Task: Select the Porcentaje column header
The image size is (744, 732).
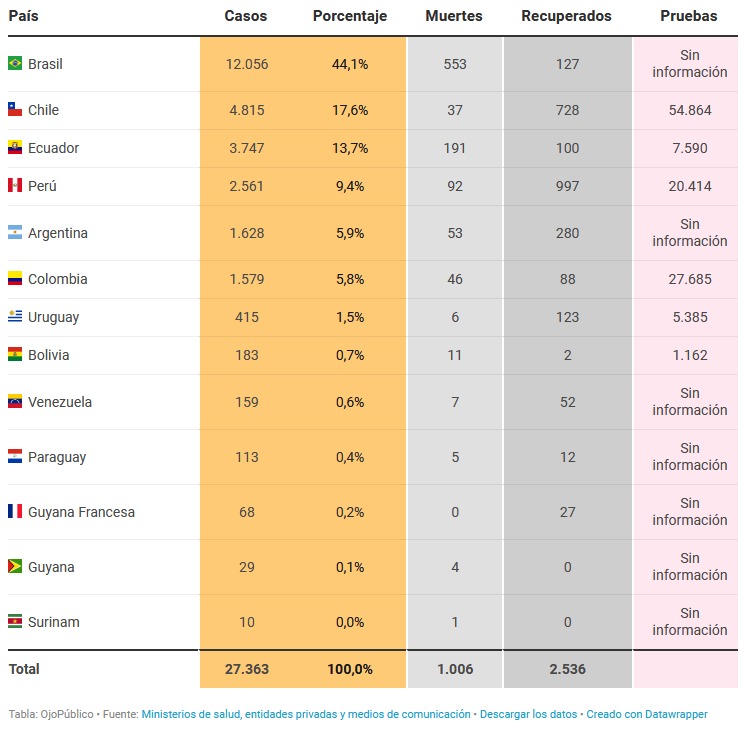Action: (350, 17)
